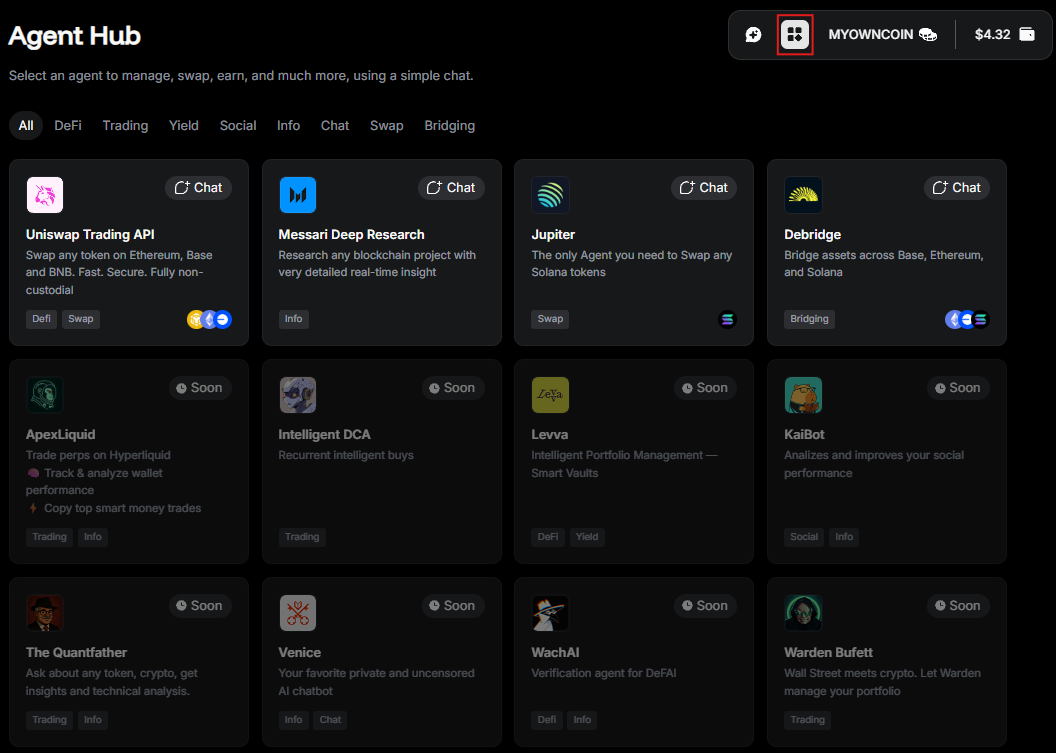Click the Intelligent DCA robot avatar
1056x753 pixels.
[298, 395]
